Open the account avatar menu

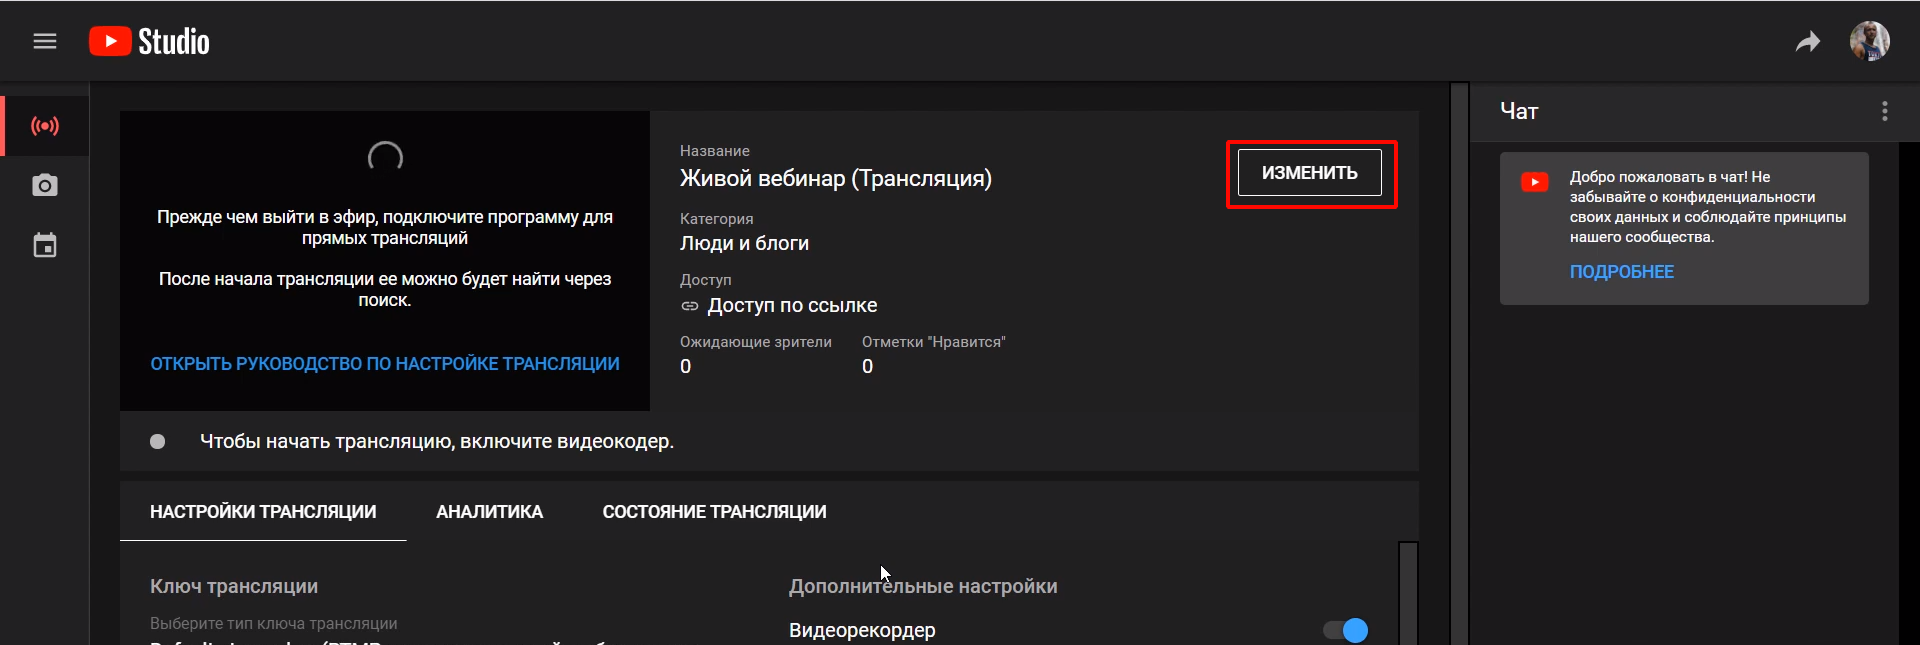pos(1868,41)
